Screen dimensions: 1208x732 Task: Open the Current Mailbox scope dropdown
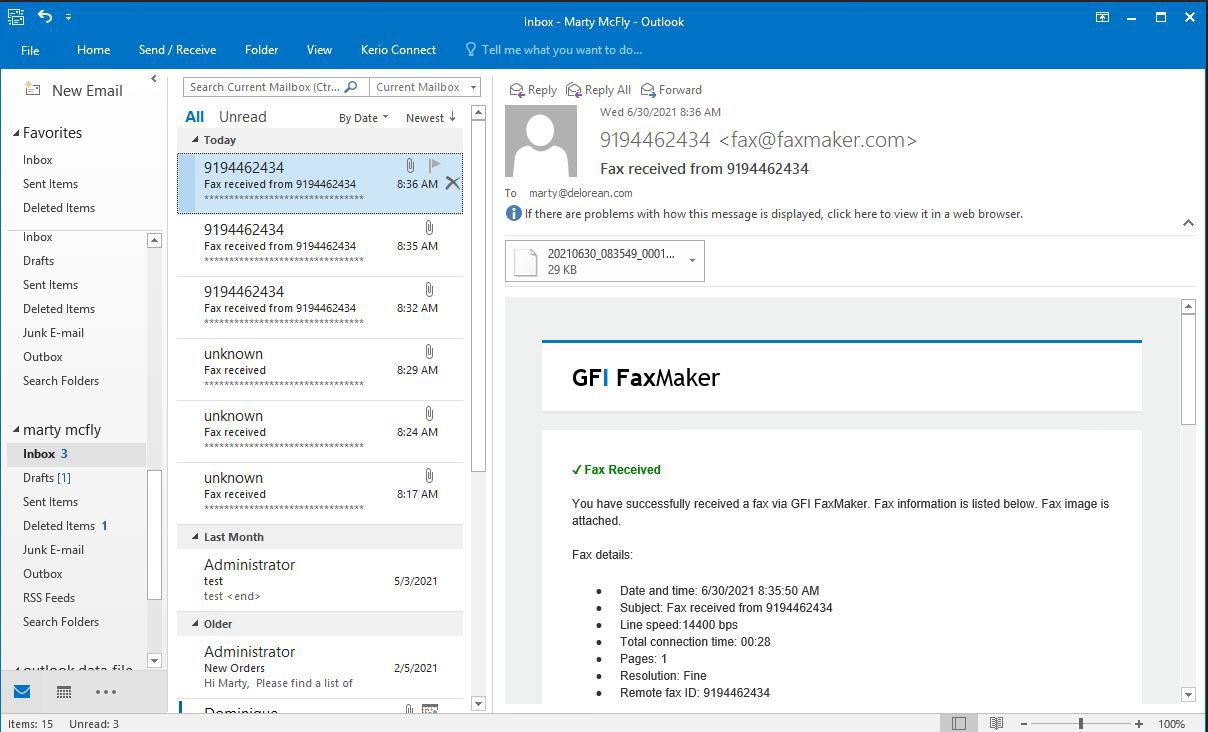tap(425, 87)
